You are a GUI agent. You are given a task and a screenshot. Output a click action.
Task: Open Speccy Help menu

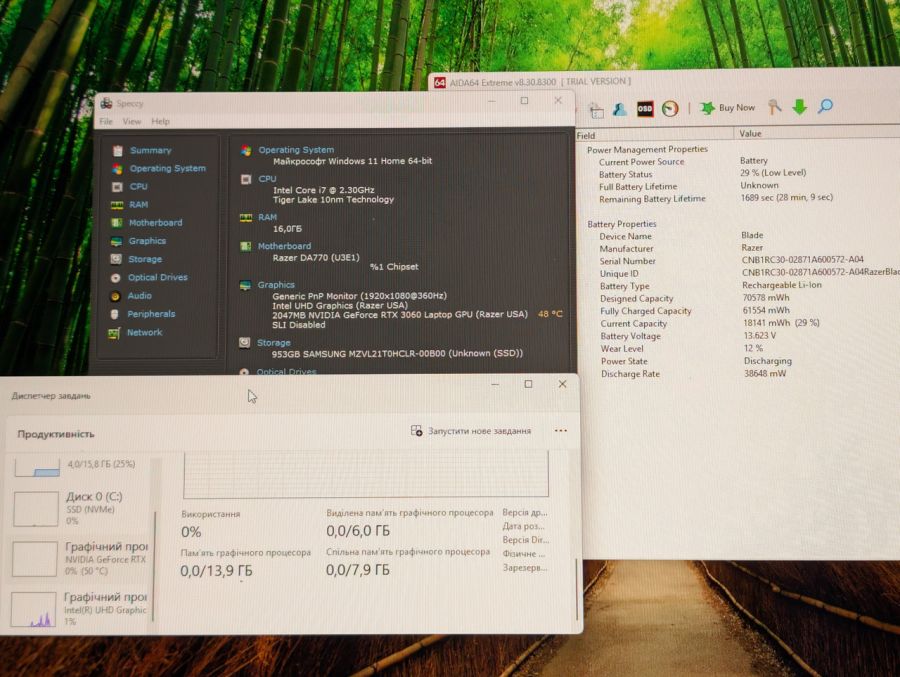tap(160, 122)
